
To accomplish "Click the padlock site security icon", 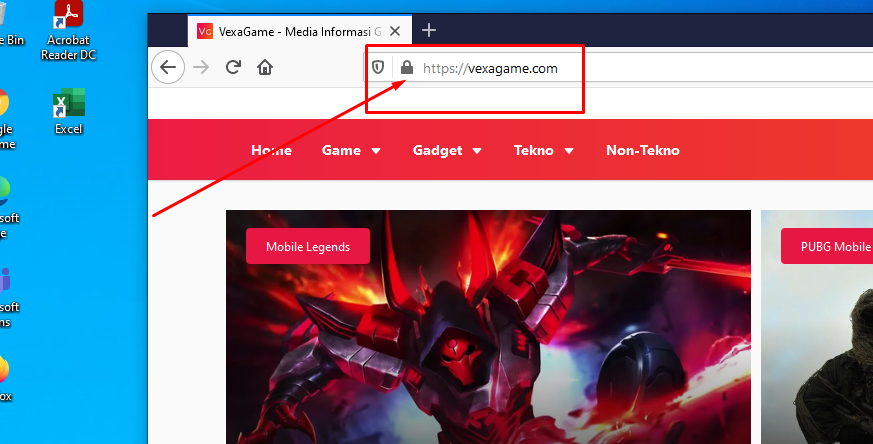I will point(406,68).
